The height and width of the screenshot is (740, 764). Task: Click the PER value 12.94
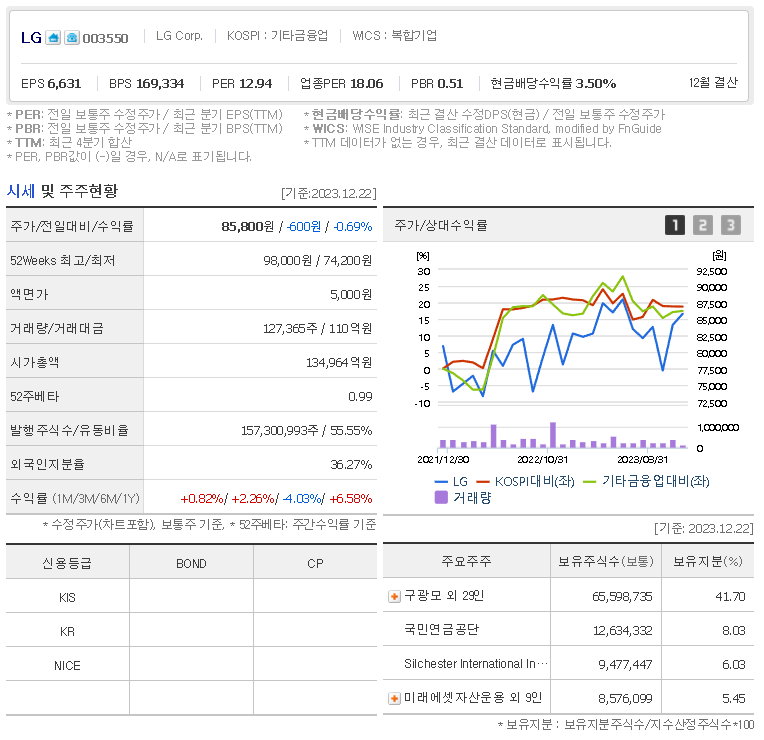(x=255, y=84)
